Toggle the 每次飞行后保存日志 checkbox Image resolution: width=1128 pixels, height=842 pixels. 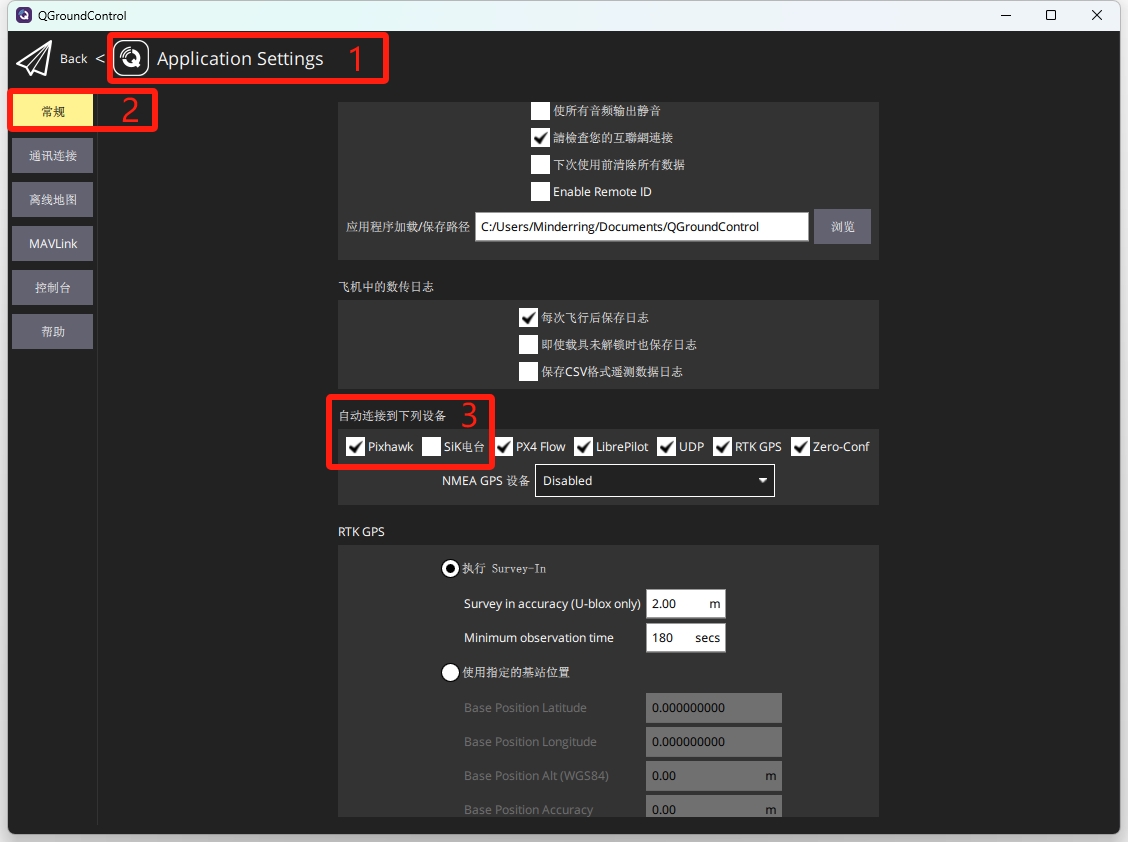[529, 317]
